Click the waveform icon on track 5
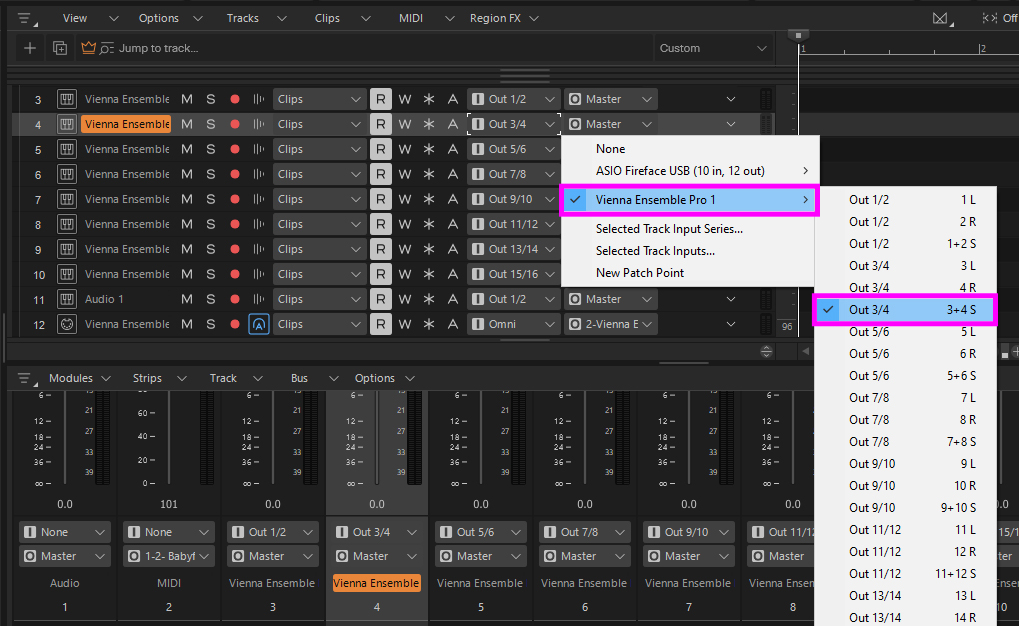This screenshot has width=1019, height=626. [x=259, y=150]
